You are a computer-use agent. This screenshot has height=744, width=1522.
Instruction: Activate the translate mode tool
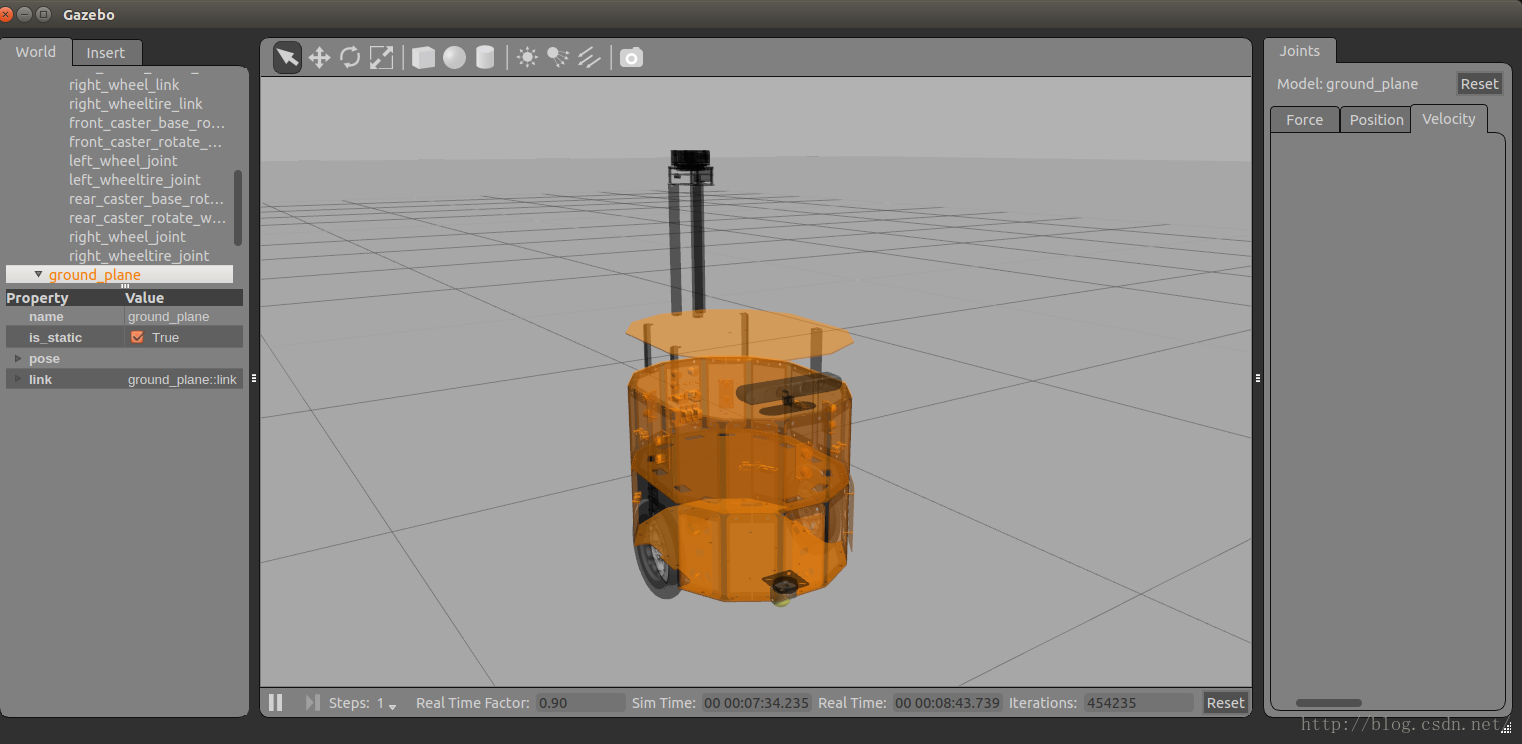click(319, 58)
